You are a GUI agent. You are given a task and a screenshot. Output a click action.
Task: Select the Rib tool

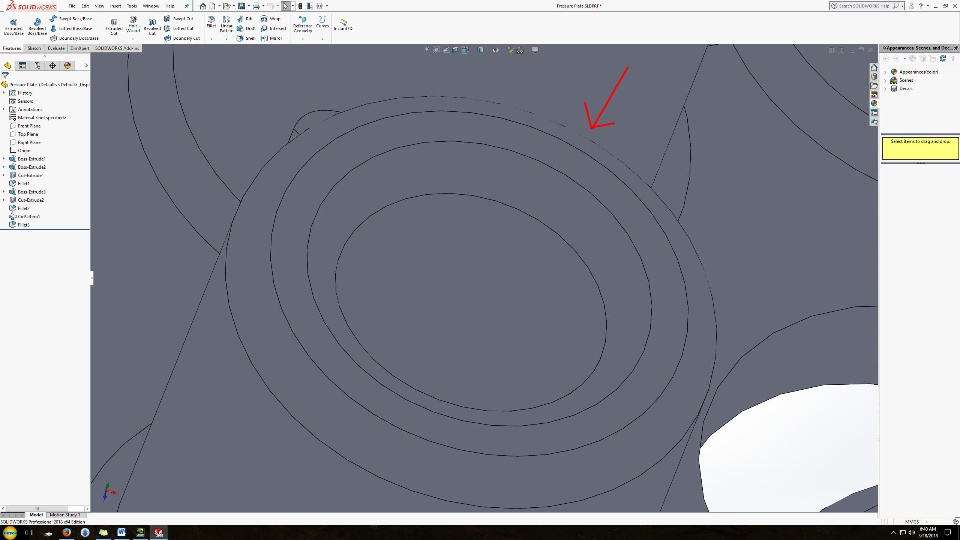[245, 19]
